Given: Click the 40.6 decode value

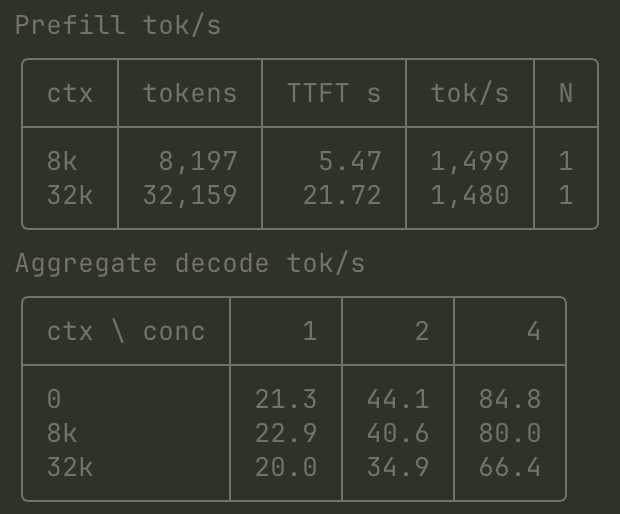Looking at the screenshot, I should coord(398,433).
